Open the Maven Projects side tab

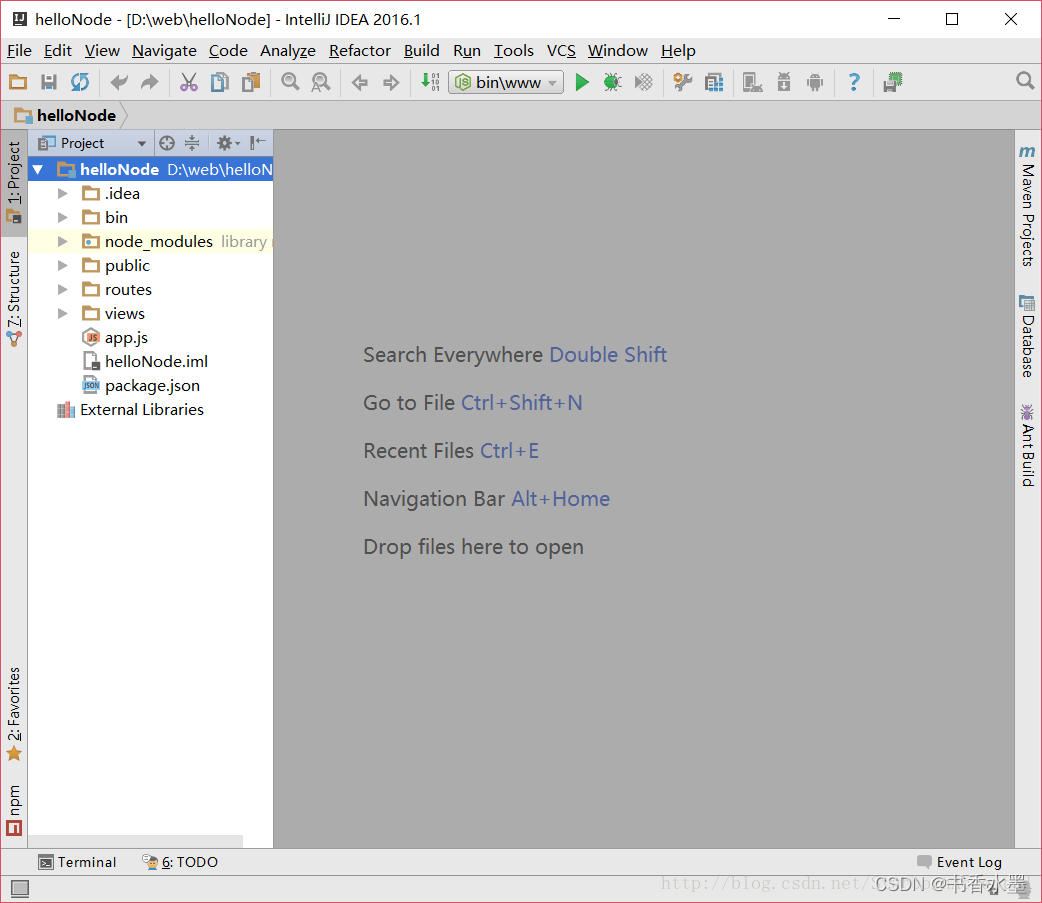tap(1027, 206)
